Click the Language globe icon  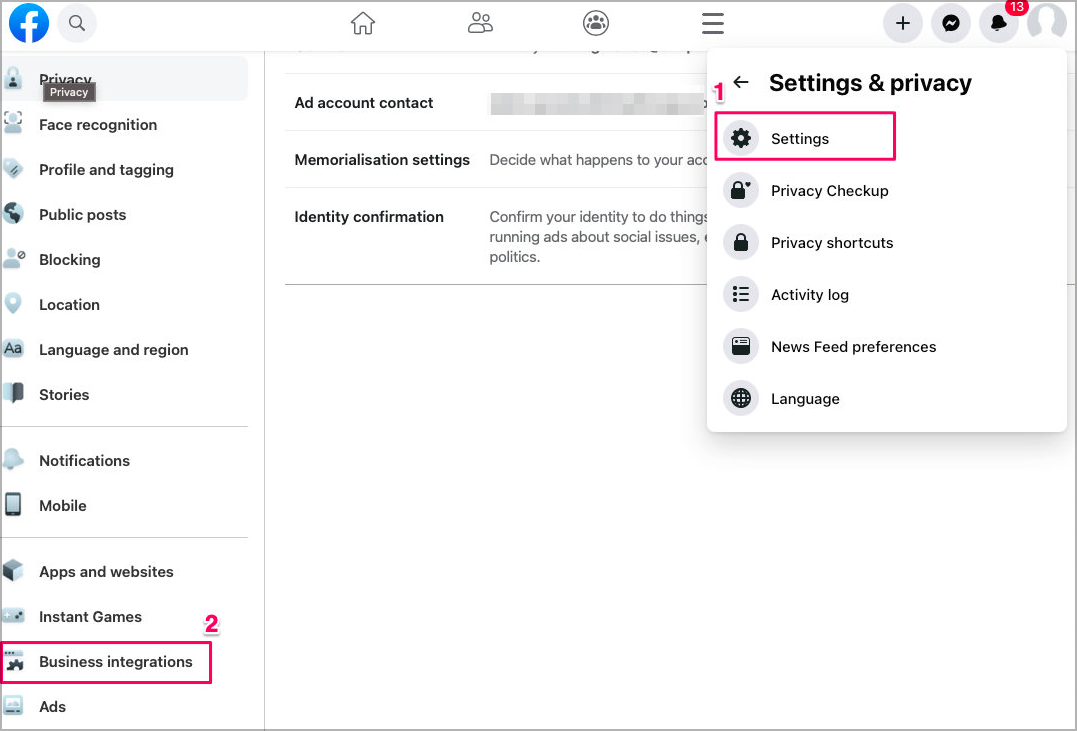click(x=740, y=398)
